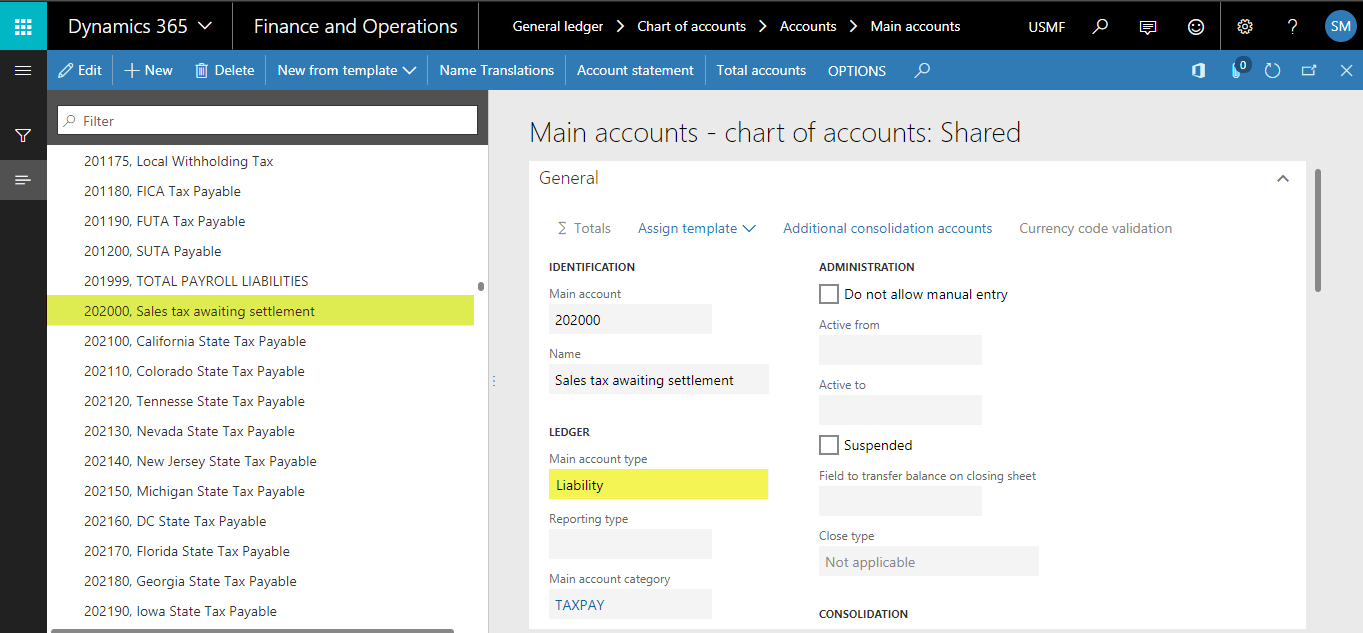Select 202130, Nevada State Tax Payable
This screenshot has width=1363, height=633.
click(261, 431)
